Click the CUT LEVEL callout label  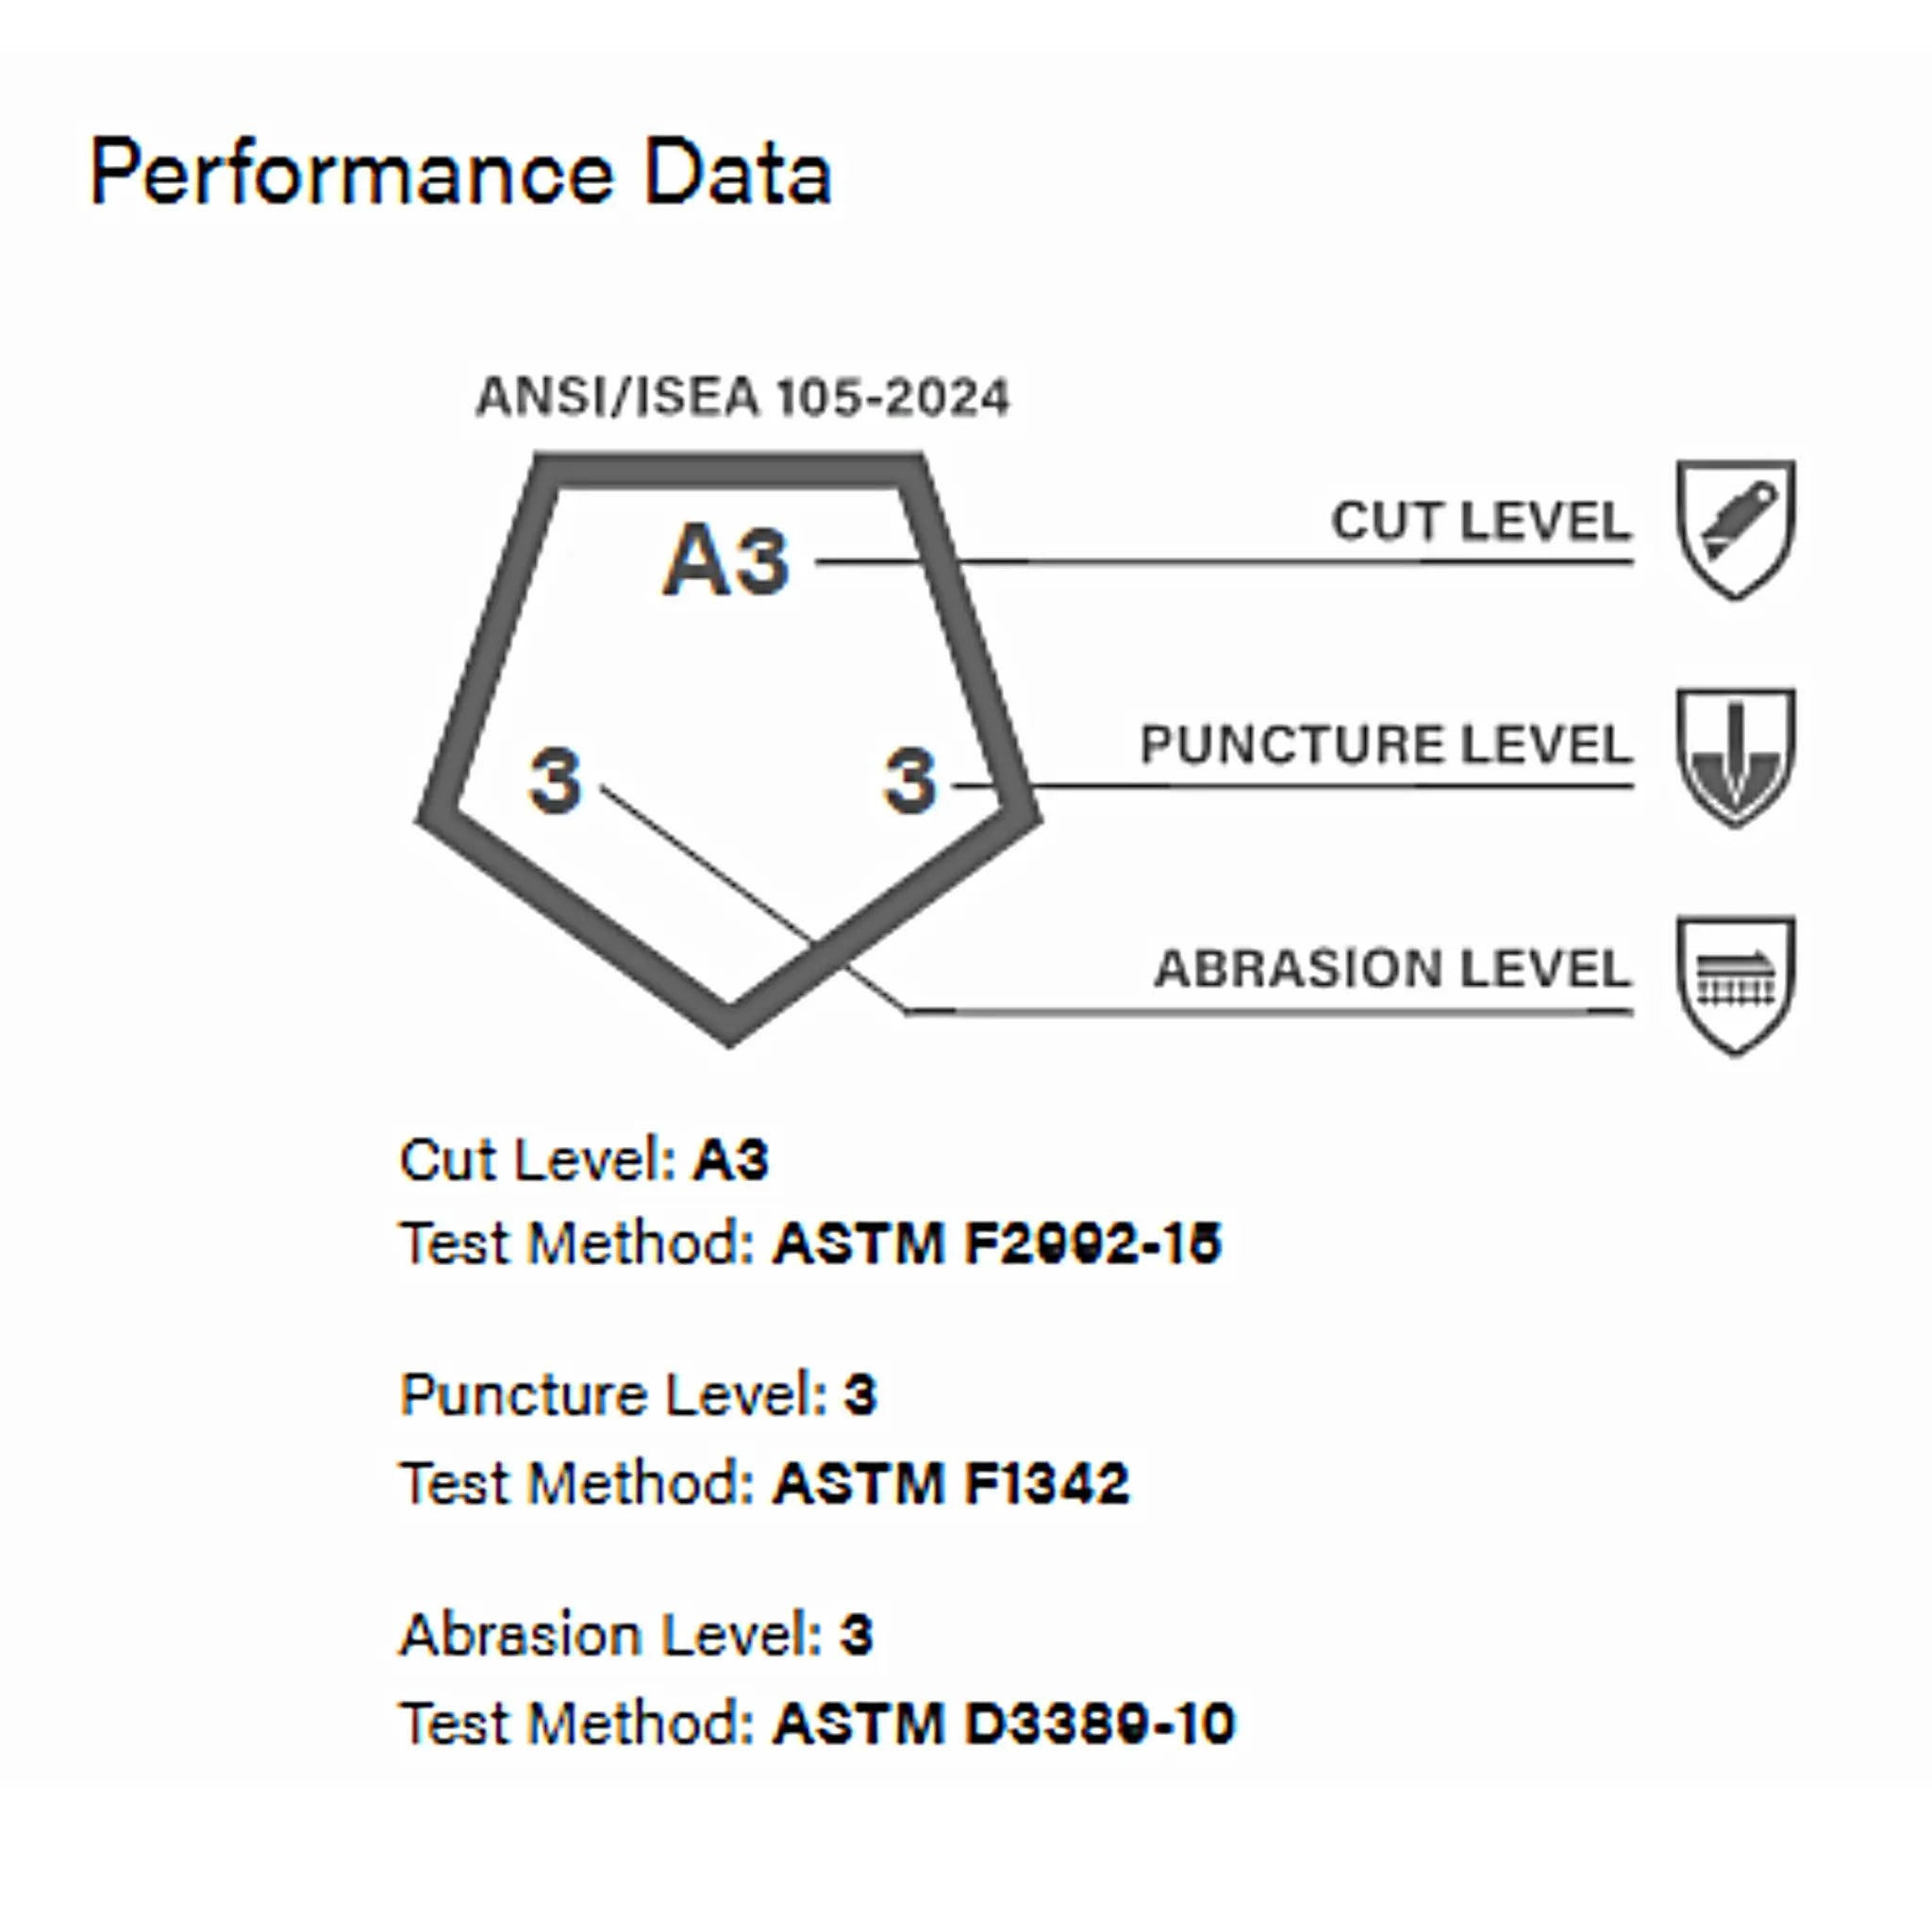1481,521
